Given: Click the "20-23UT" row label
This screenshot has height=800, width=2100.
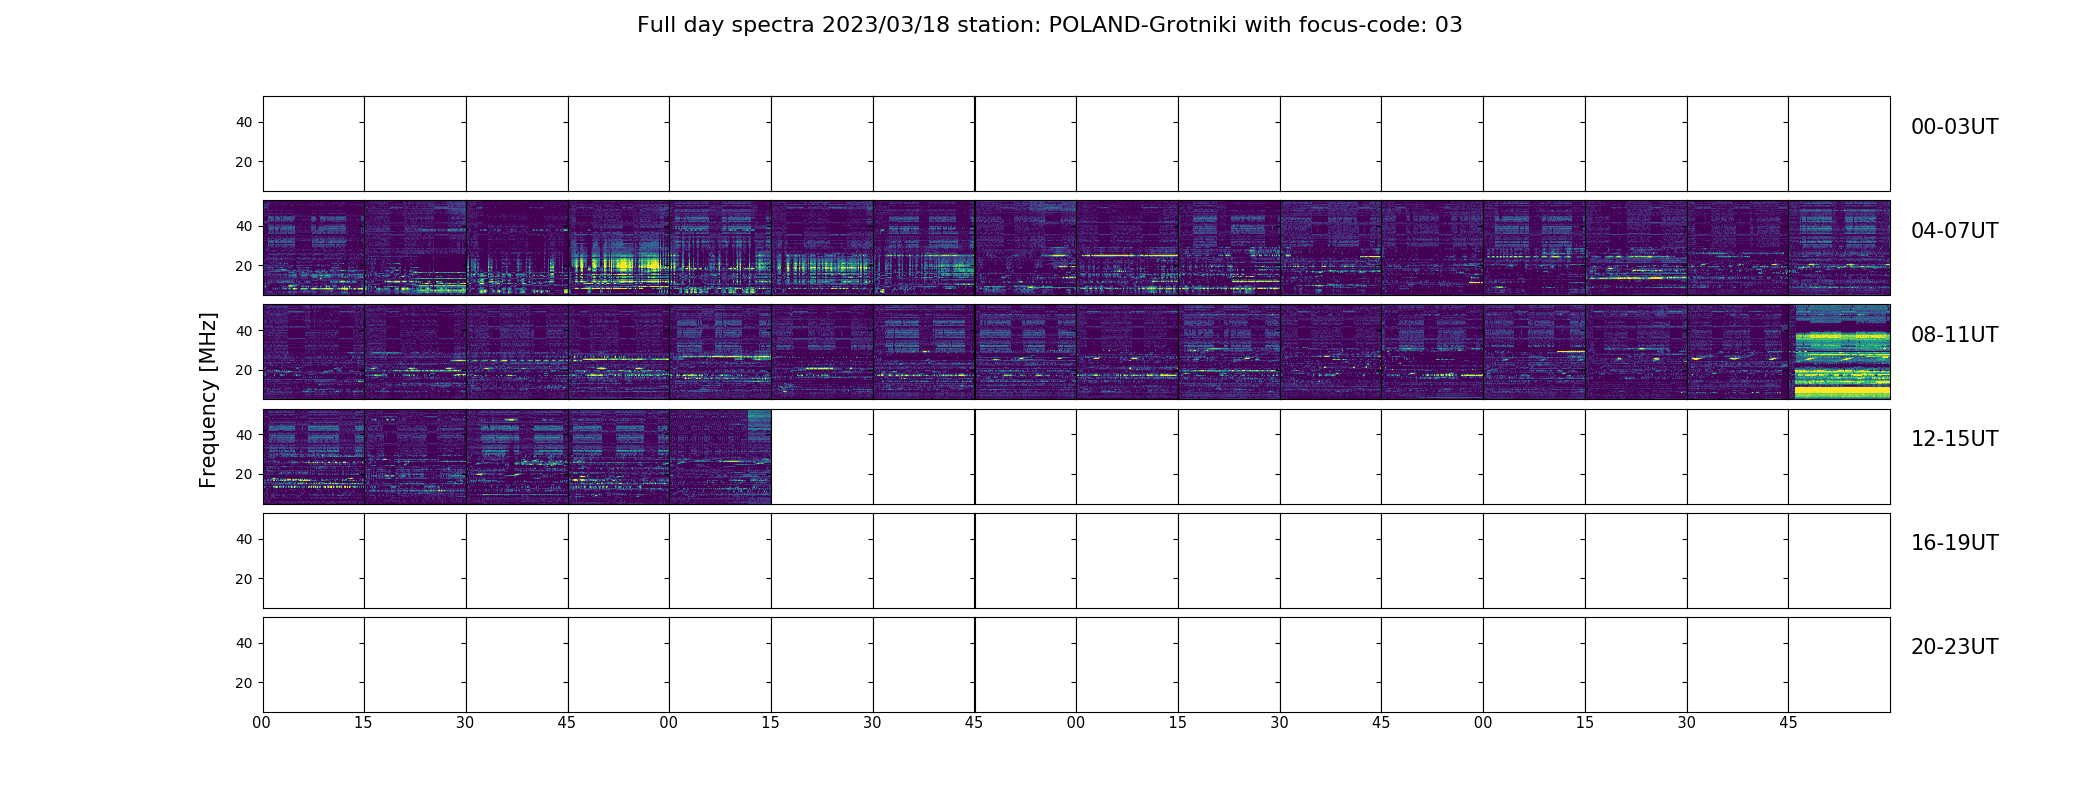Looking at the screenshot, I should coord(1954,647).
